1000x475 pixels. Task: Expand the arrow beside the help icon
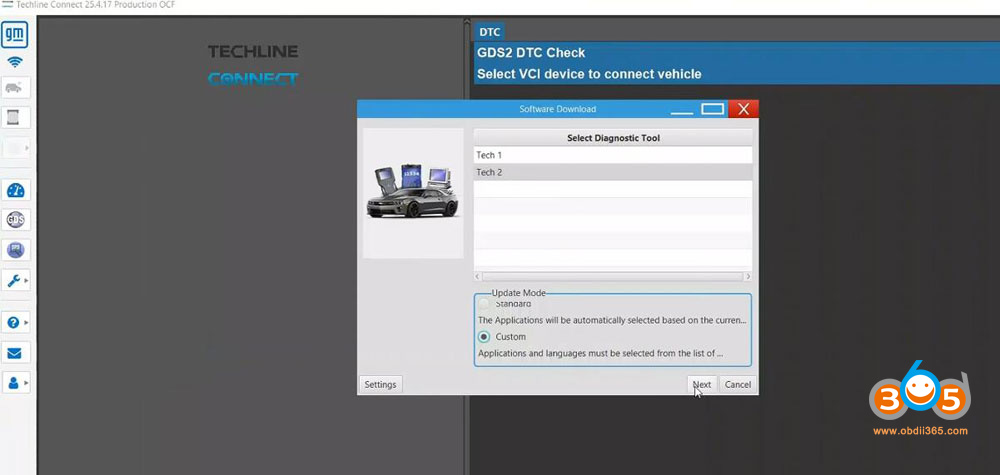point(26,323)
